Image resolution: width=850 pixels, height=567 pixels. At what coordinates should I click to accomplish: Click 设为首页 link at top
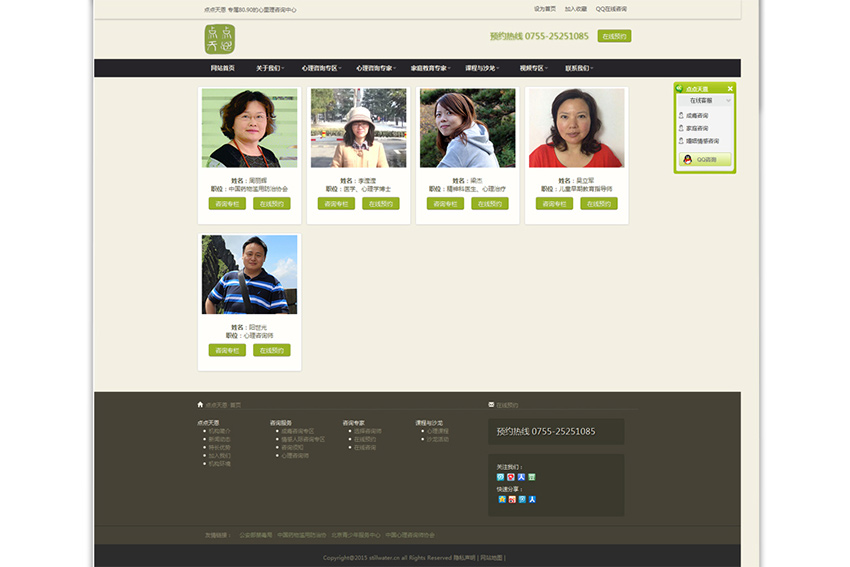pyautogui.click(x=545, y=9)
